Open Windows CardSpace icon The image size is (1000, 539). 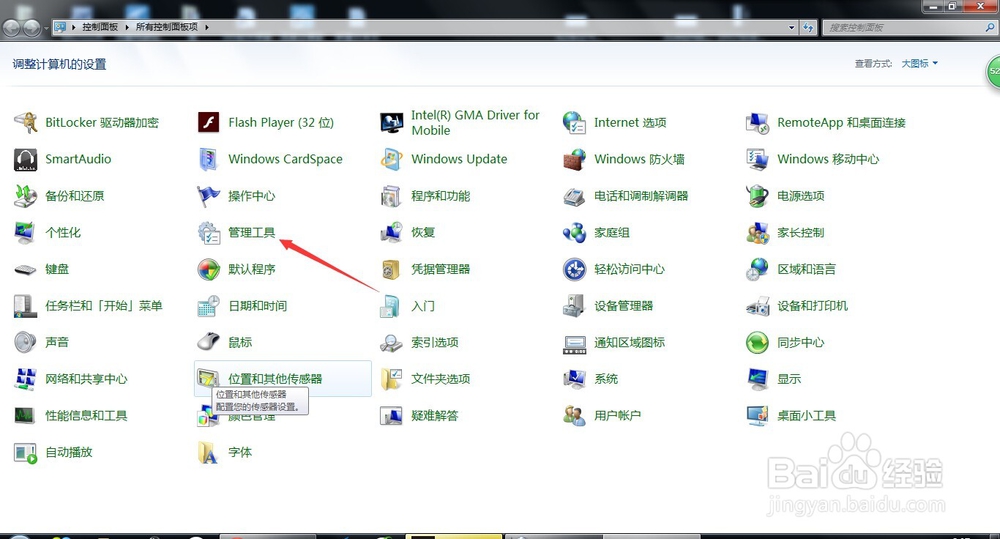[209, 159]
